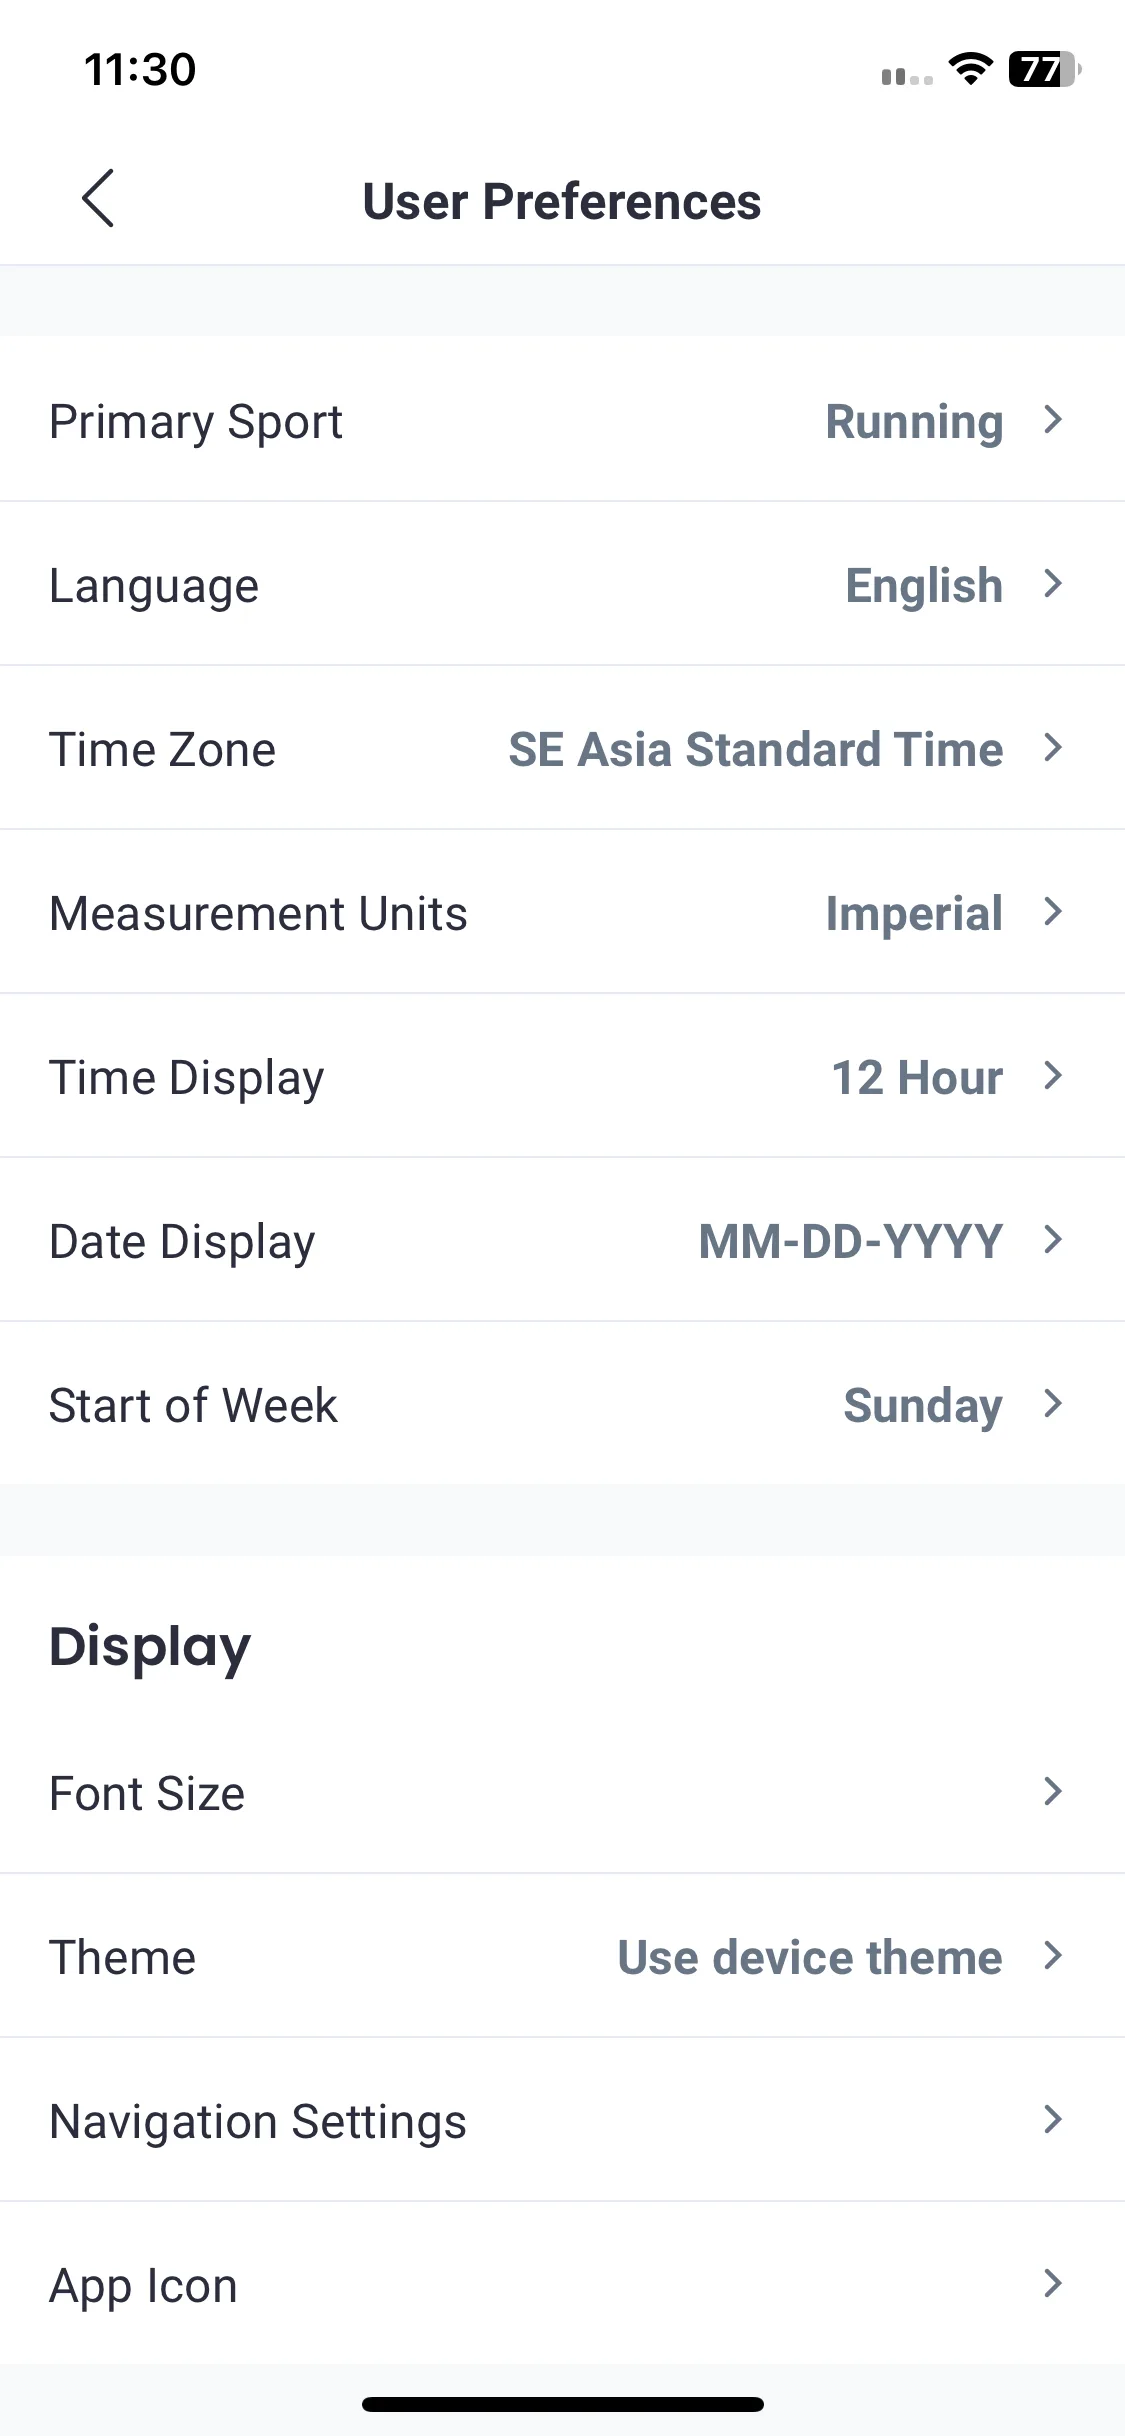1125x2436 pixels.
Task: Tap the Primary Sport label
Action: (x=196, y=421)
